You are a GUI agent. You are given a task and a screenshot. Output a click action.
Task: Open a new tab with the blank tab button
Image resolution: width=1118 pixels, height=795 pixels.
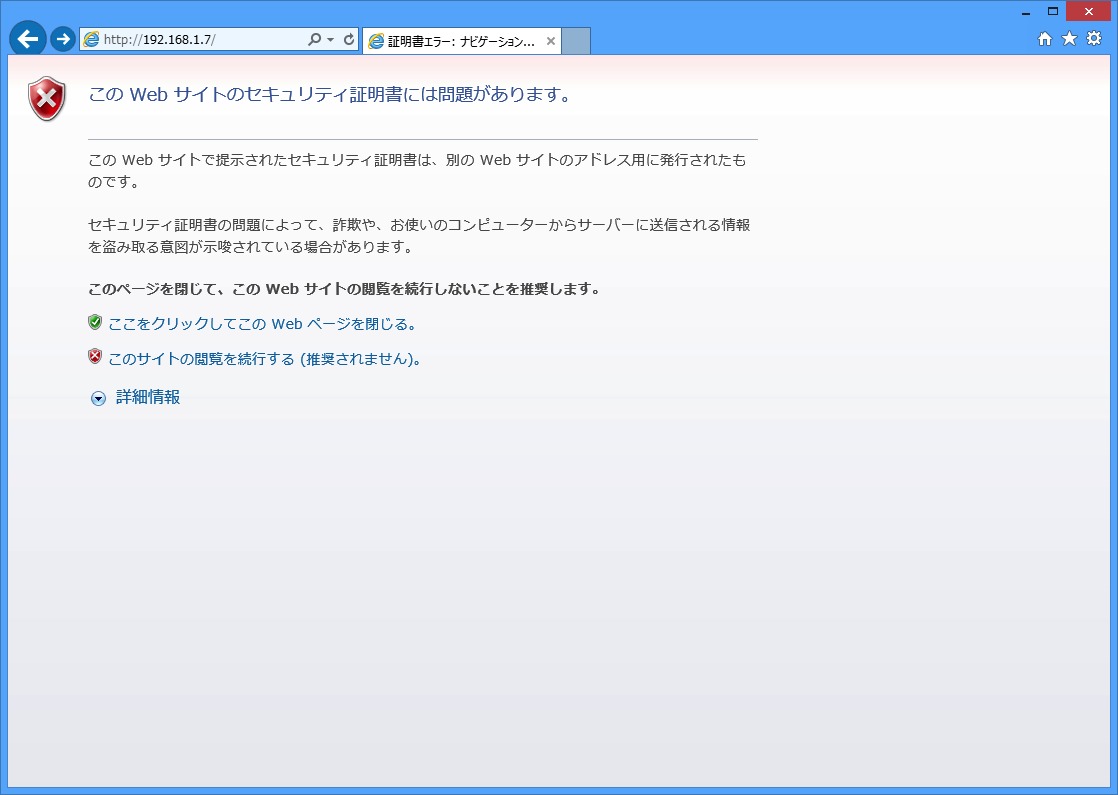[576, 41]
